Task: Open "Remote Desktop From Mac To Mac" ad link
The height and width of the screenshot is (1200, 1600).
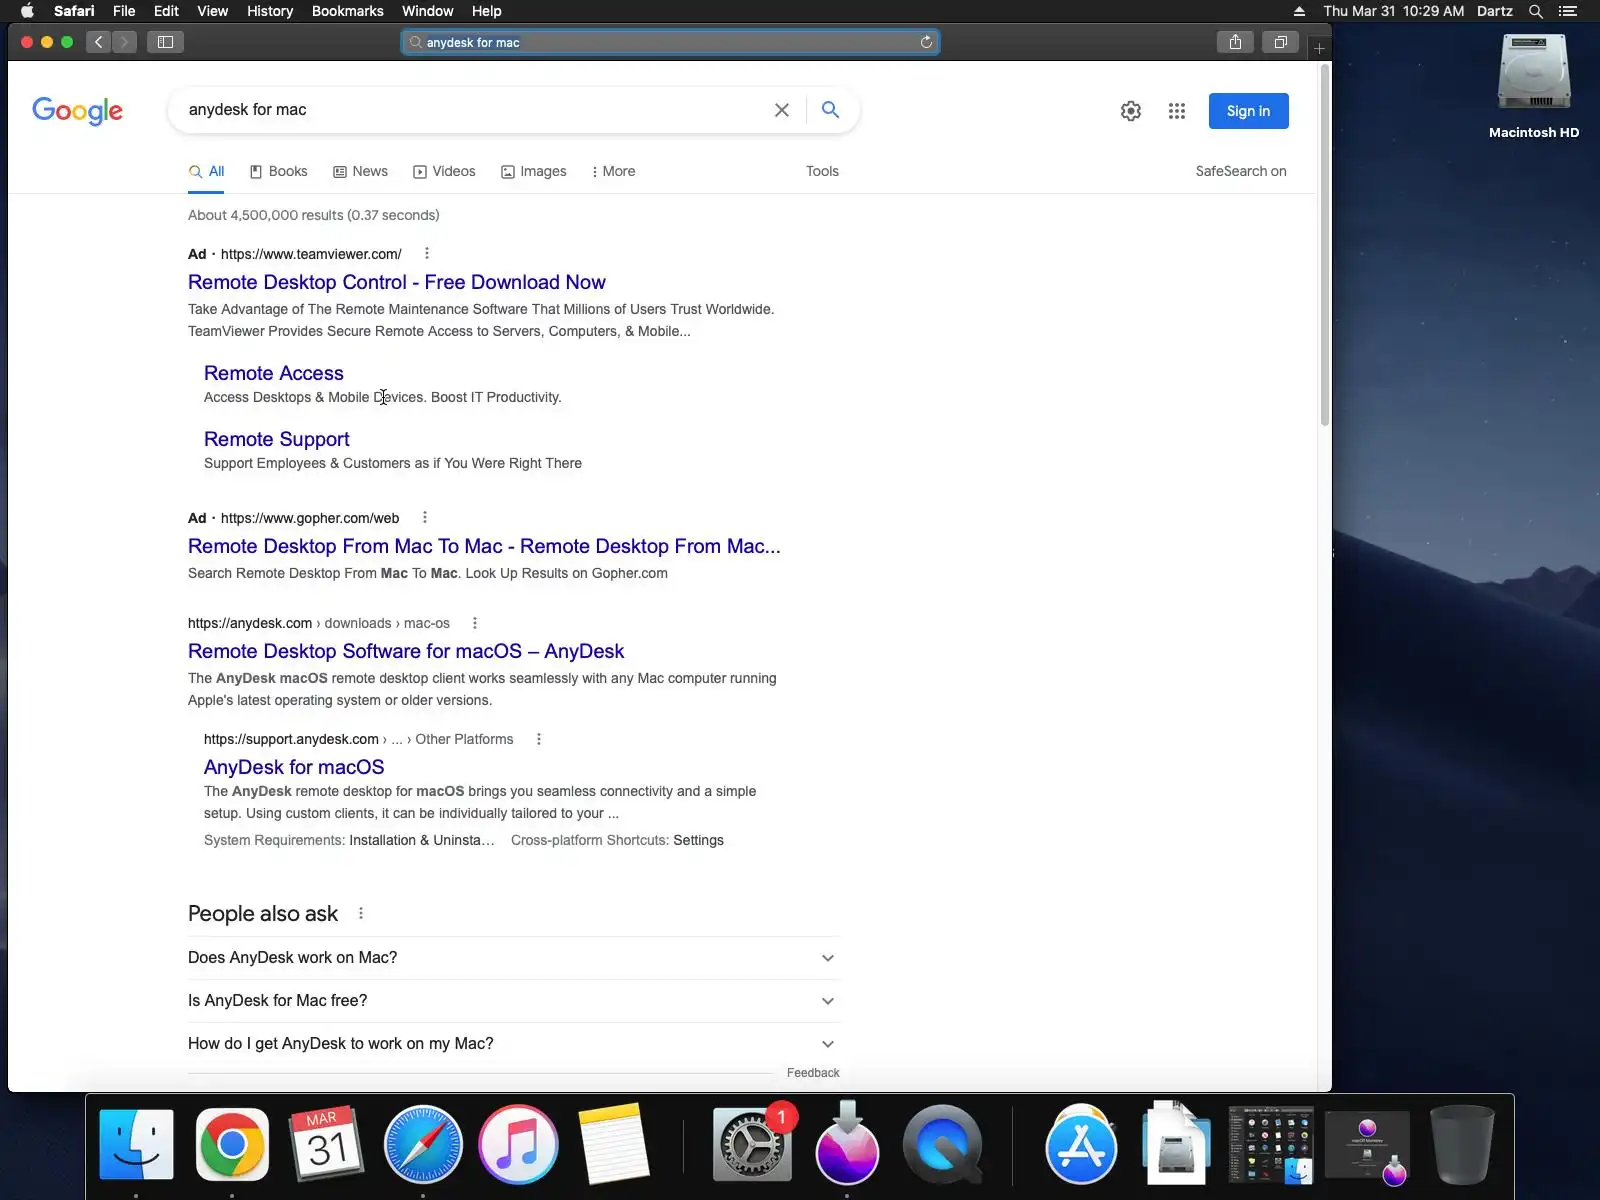Action: 484,546
